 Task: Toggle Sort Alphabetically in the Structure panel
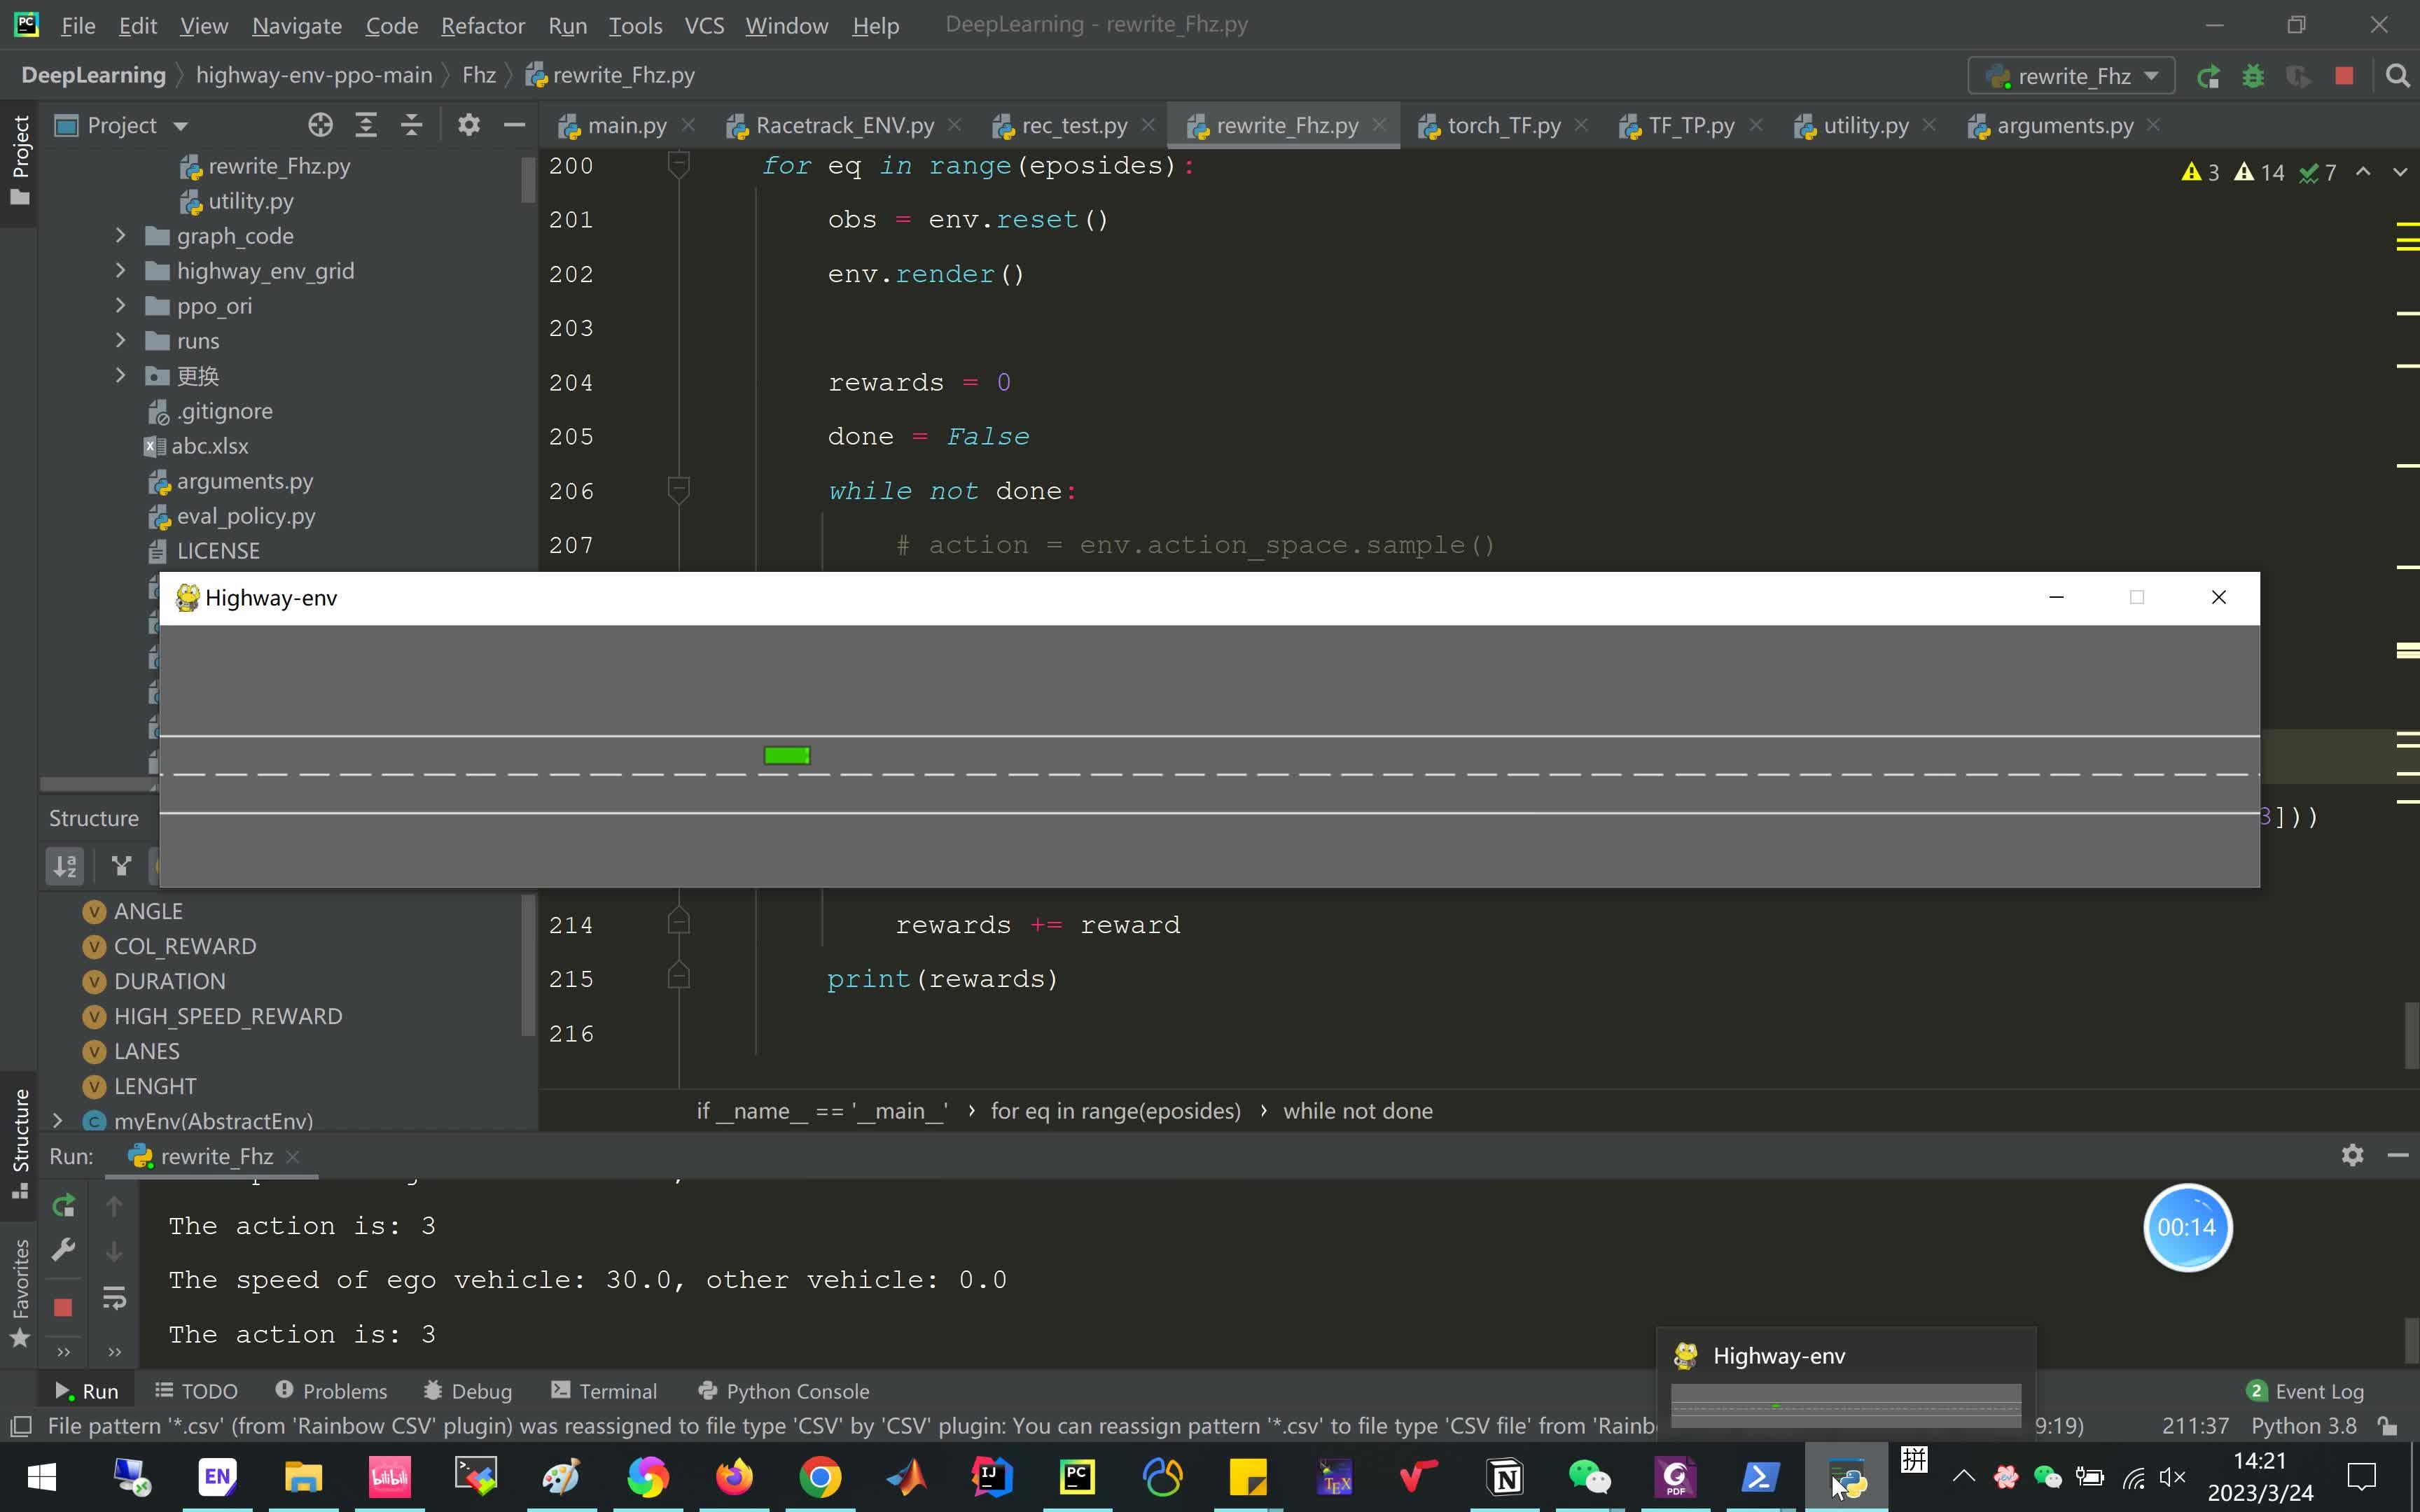point(65,866)
